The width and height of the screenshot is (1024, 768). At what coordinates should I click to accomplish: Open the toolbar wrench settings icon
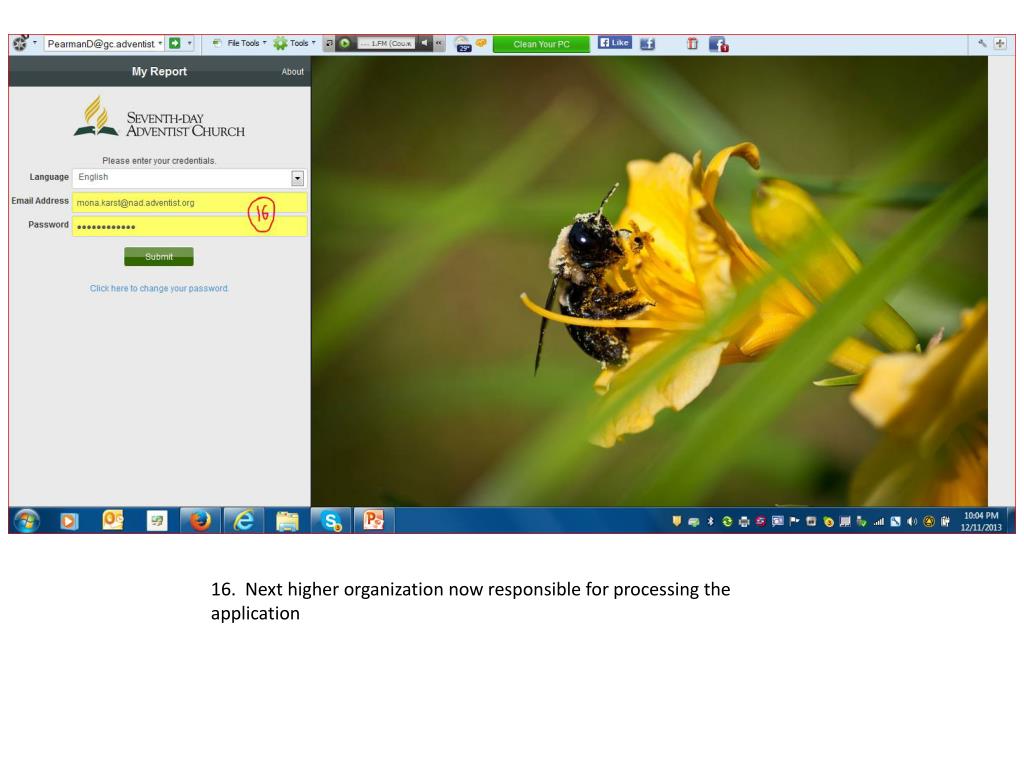[x=982, y=44]
